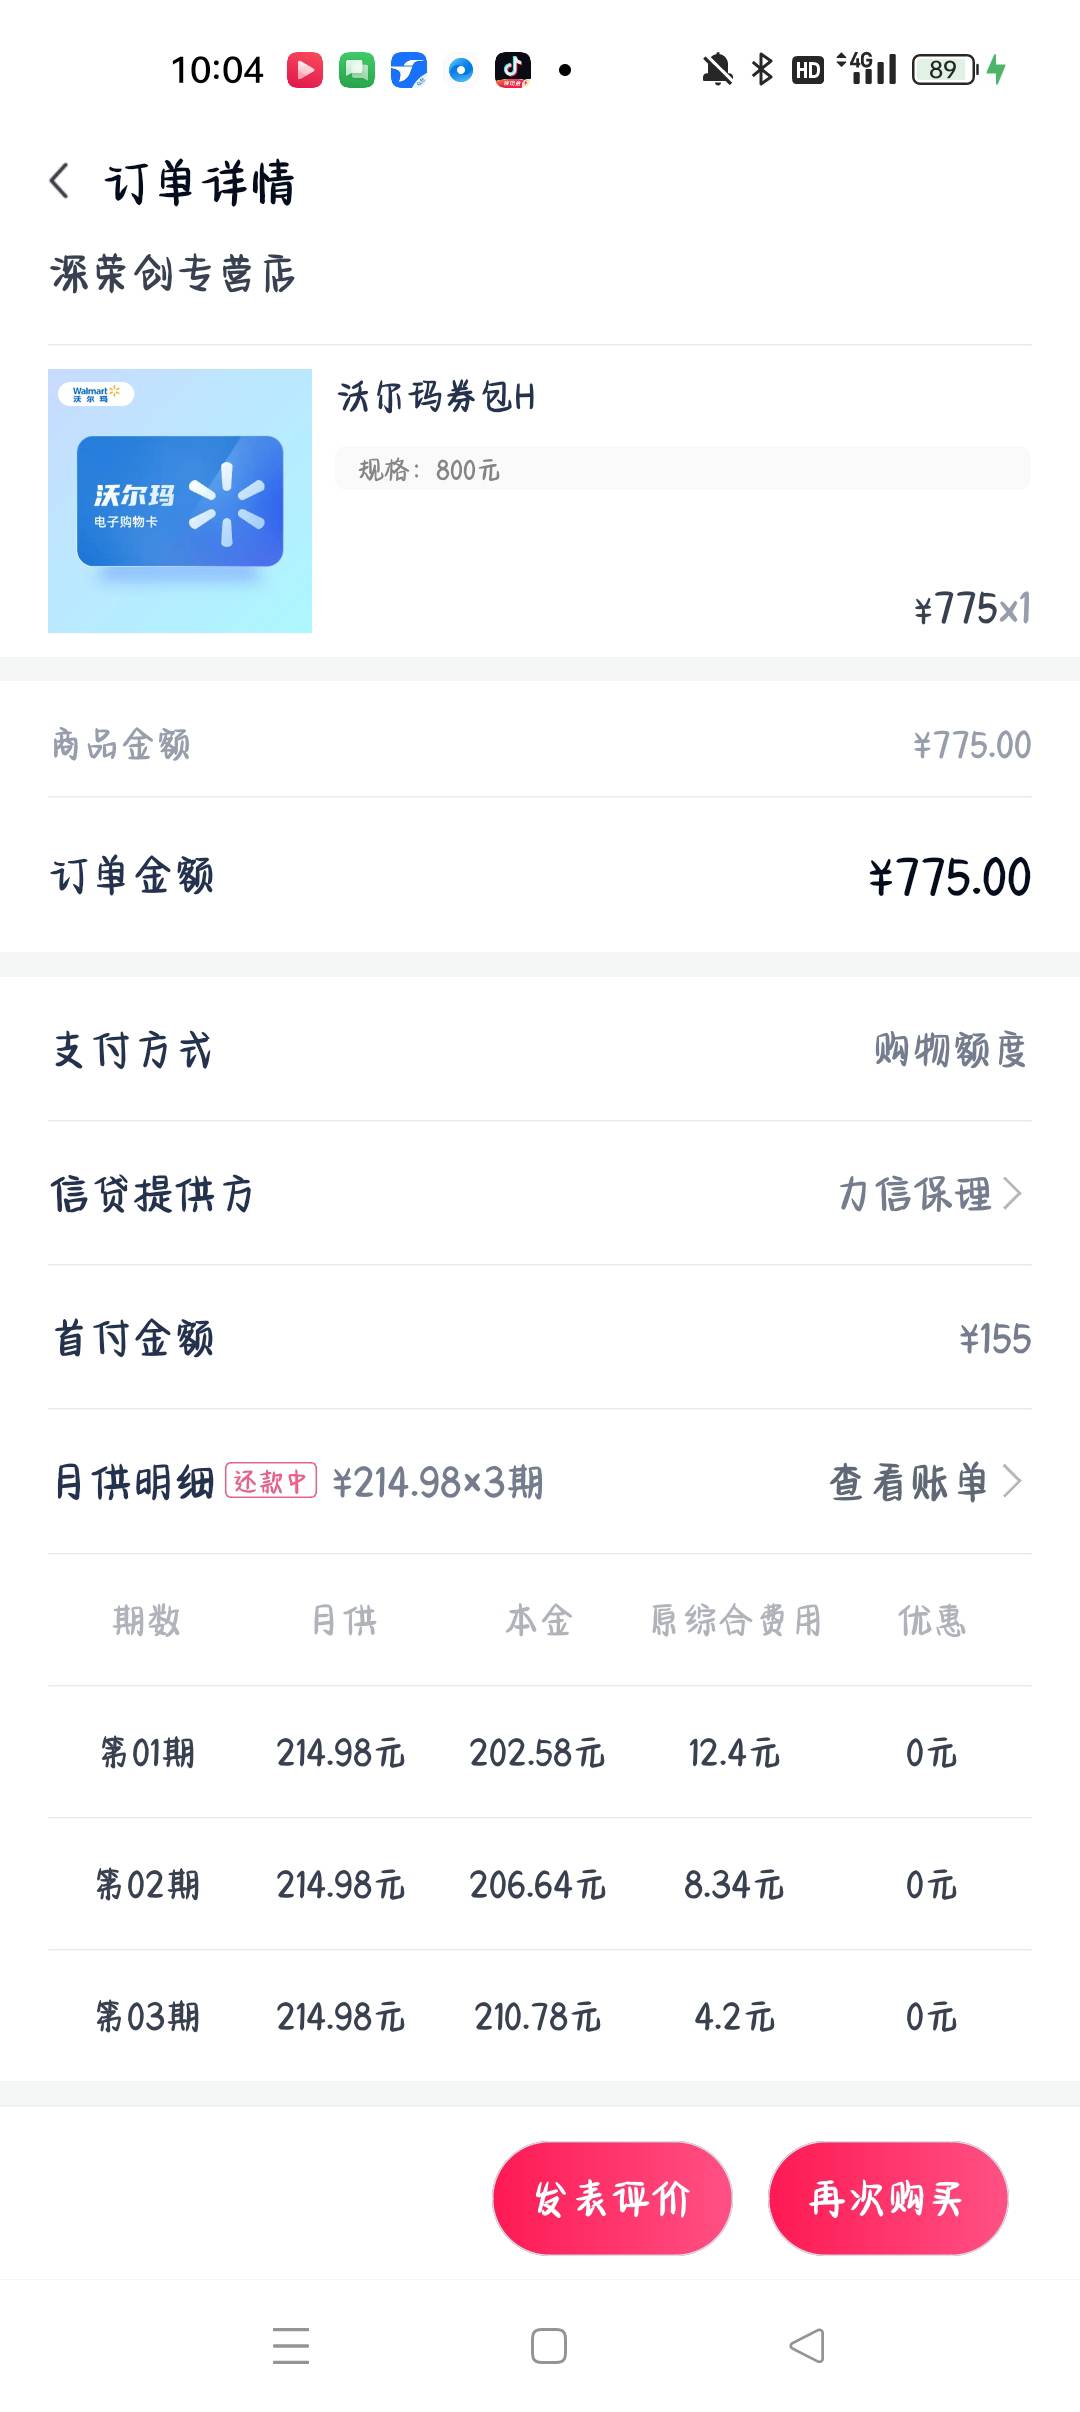Tap the 发表评价 button

pos(612,2198)
